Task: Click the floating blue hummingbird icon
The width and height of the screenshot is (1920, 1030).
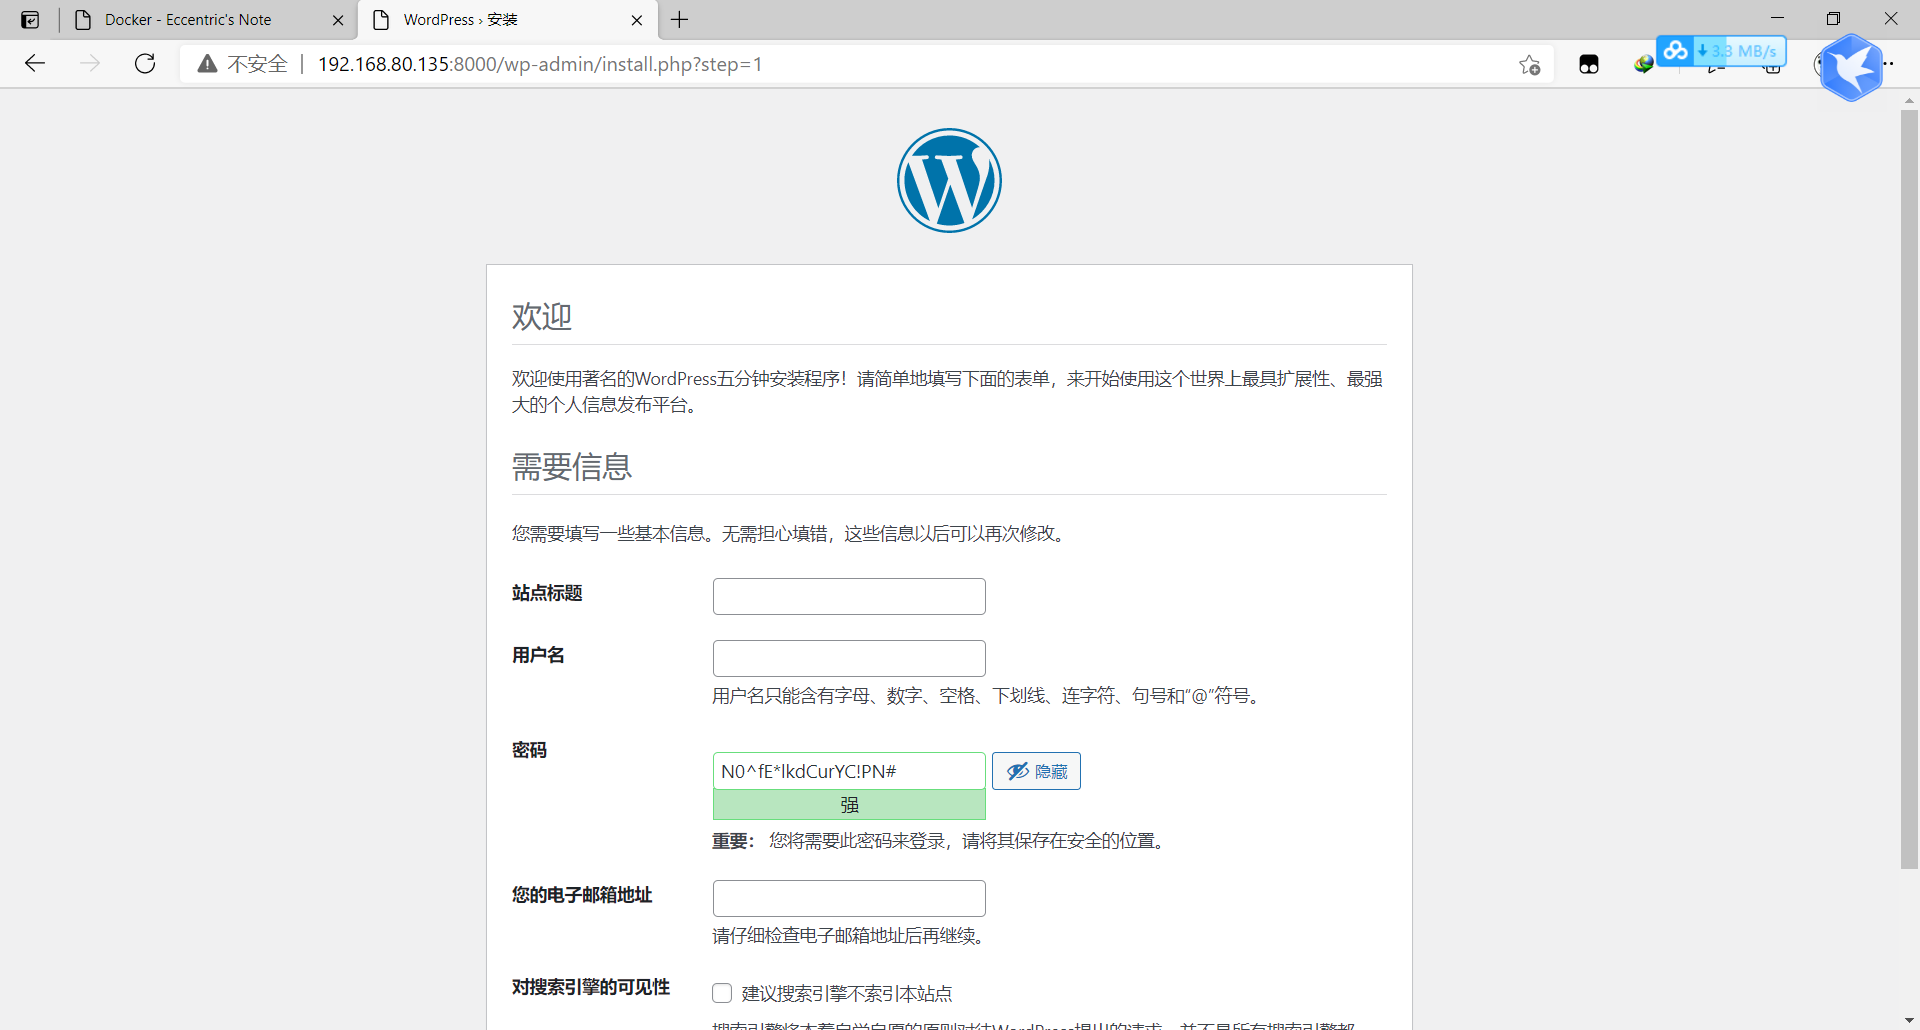Action: [x=1850, y=68]
